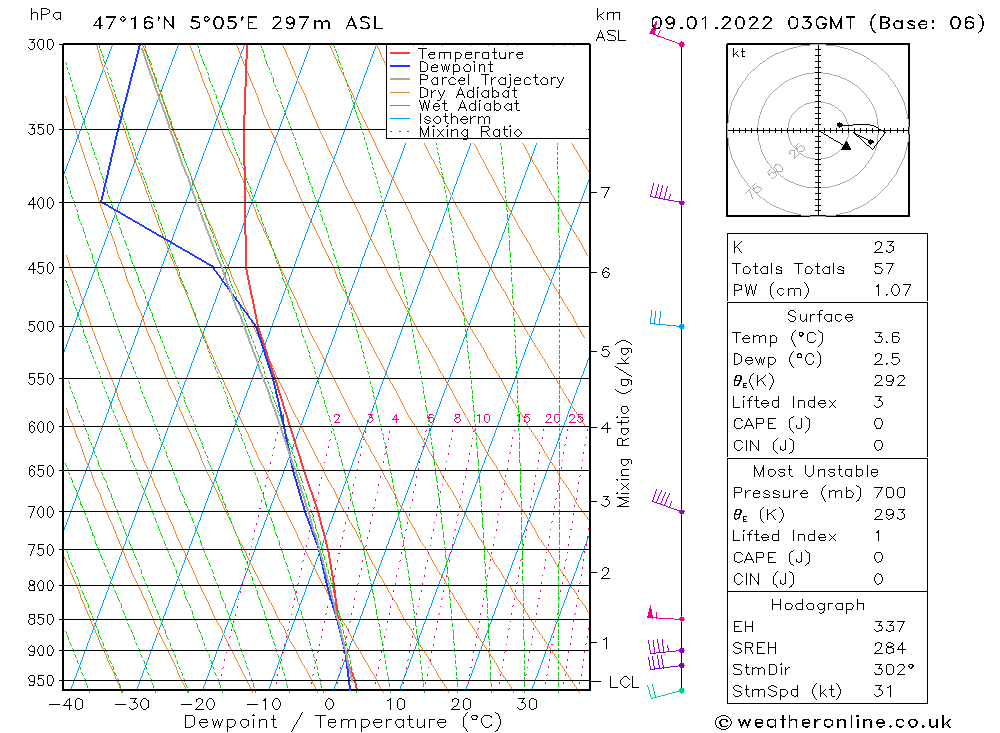Click the wind barb at 700 hPa
The image size is (1000, 733).
[x=668, y=501]
